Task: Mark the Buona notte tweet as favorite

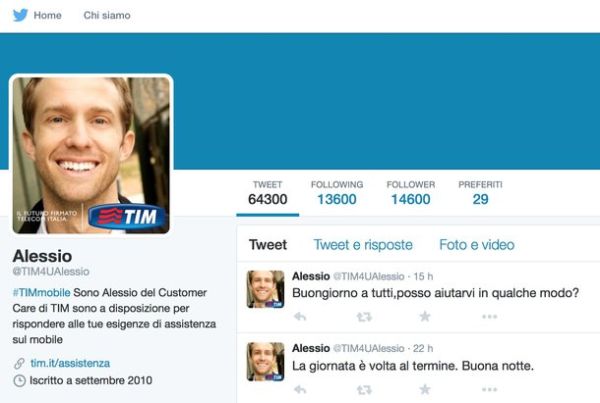Action: click(425, 389)
